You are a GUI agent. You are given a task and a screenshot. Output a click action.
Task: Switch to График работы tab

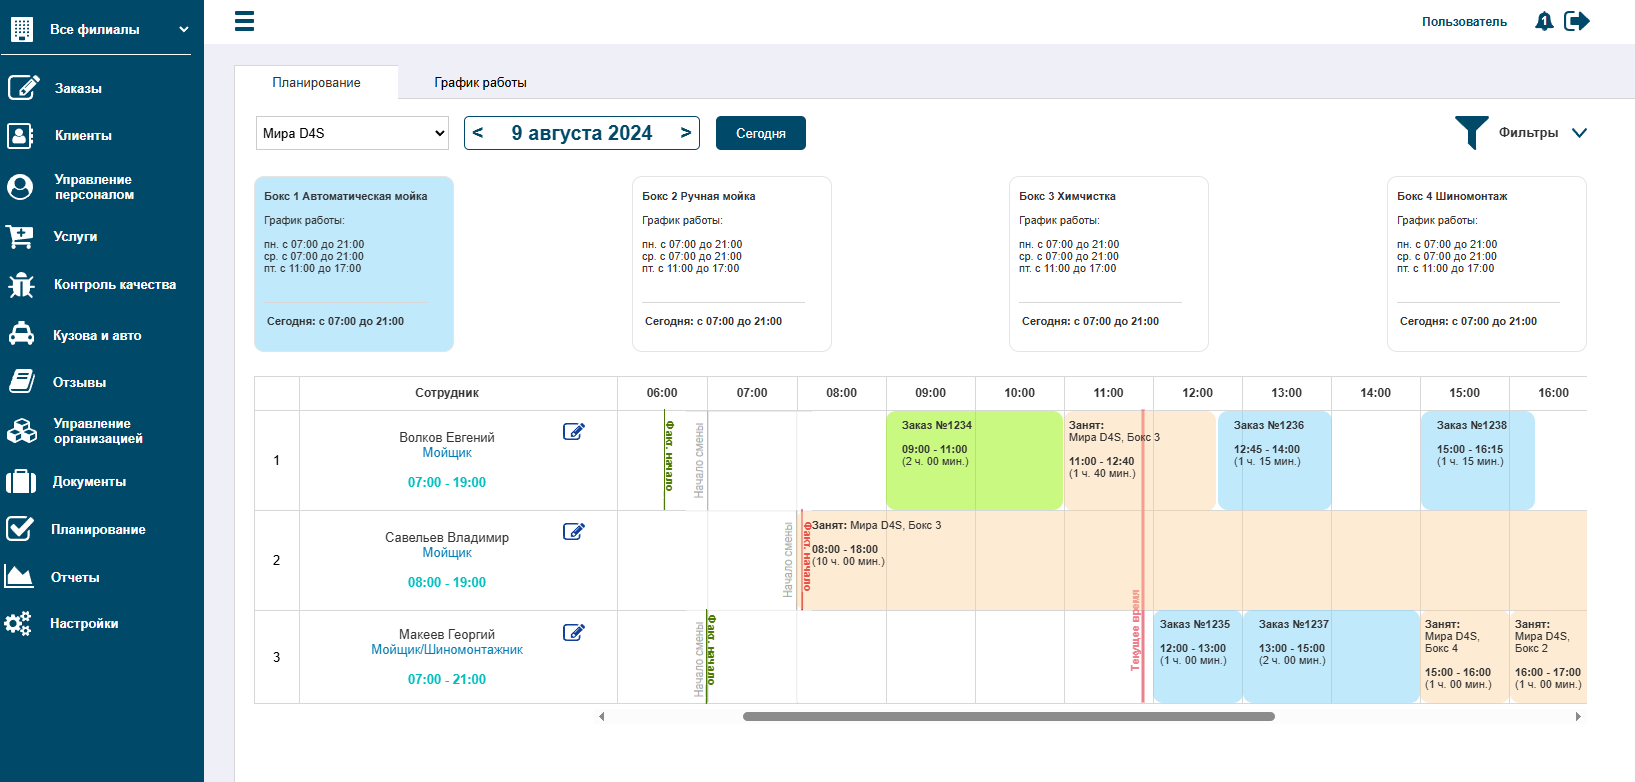tap(480, 83)
